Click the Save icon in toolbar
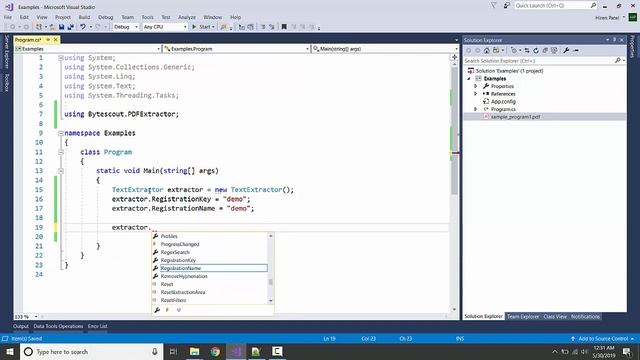 pyautogui.click(x=61, y=27)
